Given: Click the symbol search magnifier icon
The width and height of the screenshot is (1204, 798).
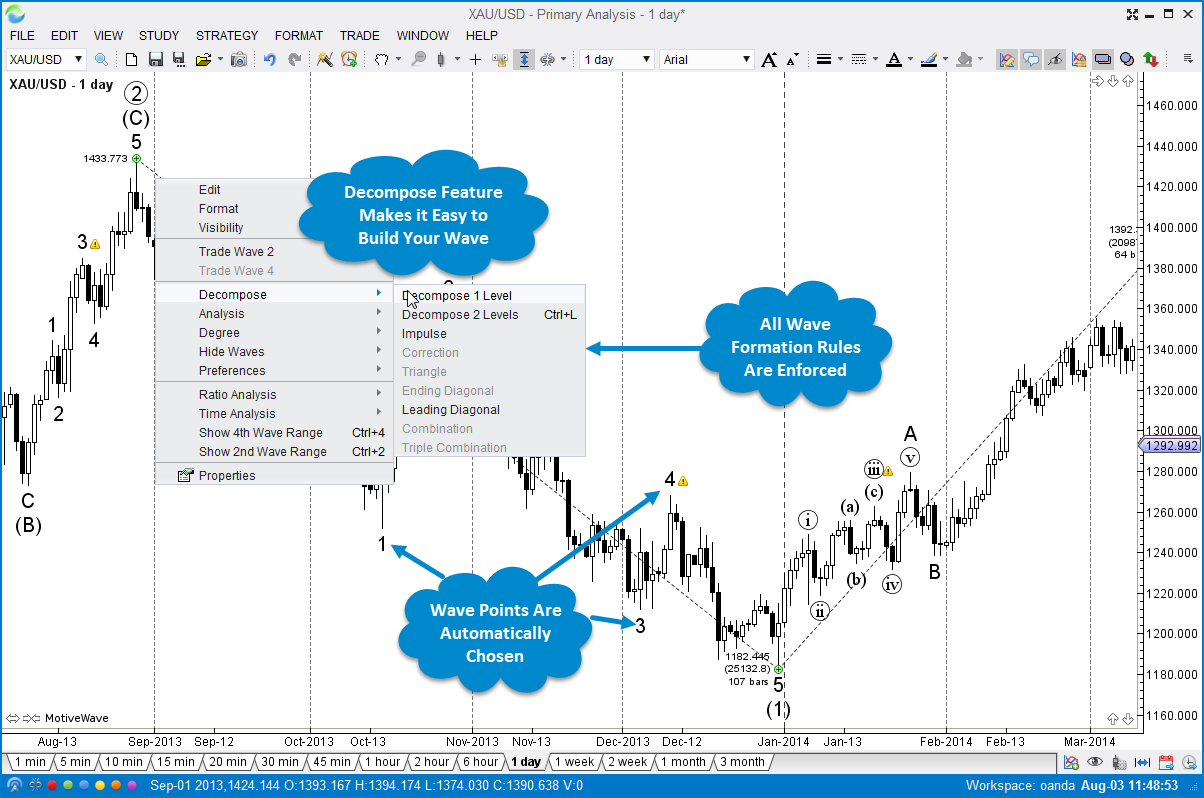Looking at the screenshot, I should pyautogui.click(x=101, y=60).
